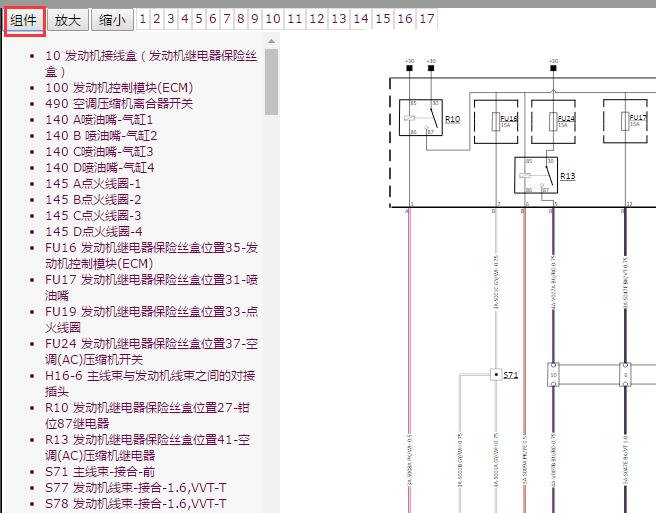The image size is (656, 513).
Task: Click the R13 label in the diagram
Action: click(x=568, y=176)
